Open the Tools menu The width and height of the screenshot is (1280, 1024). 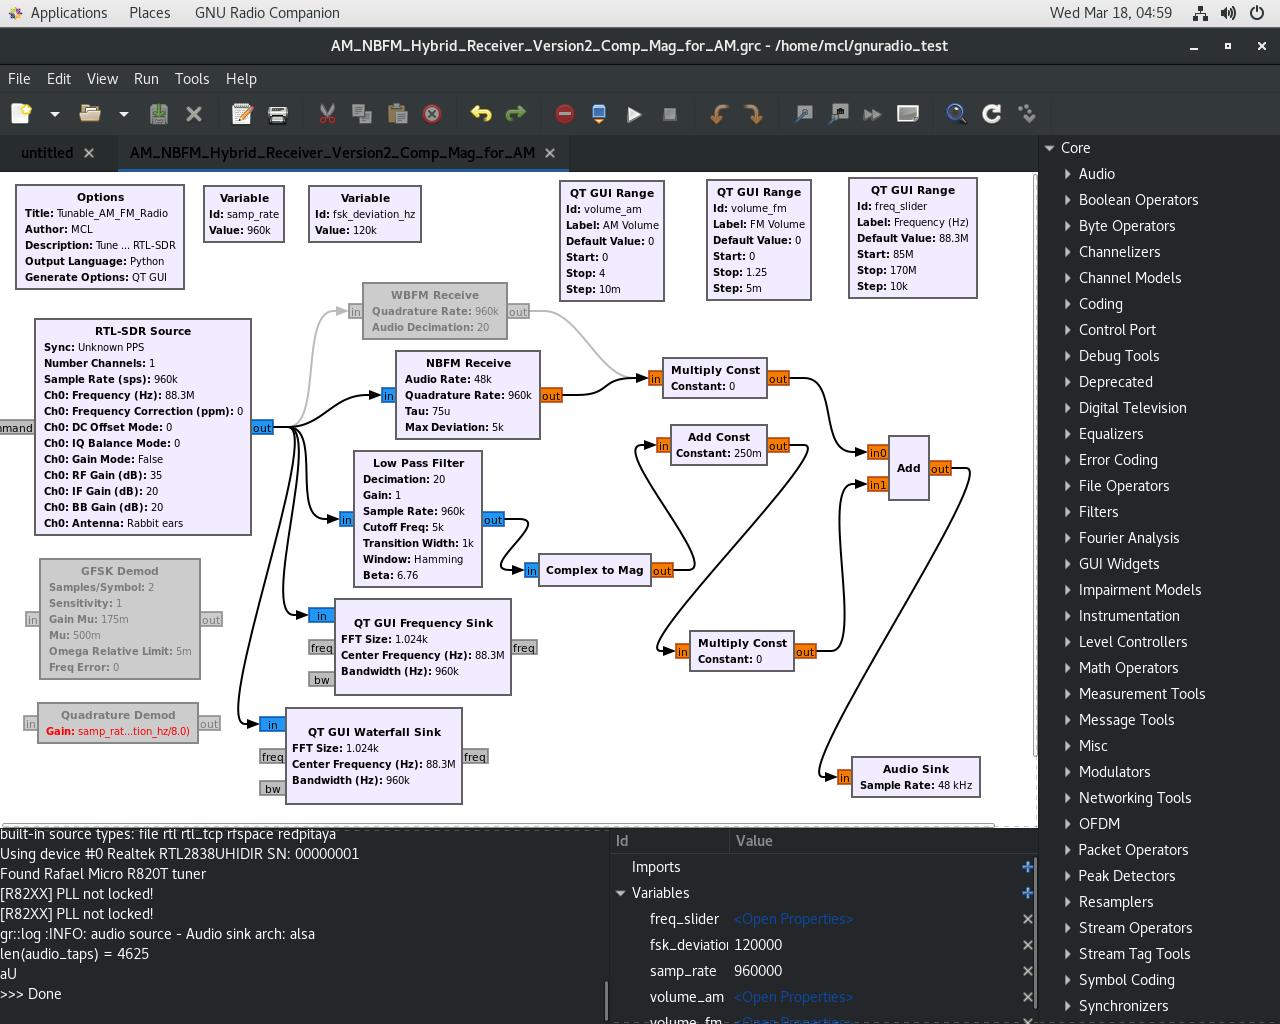(x=191, y=79)
